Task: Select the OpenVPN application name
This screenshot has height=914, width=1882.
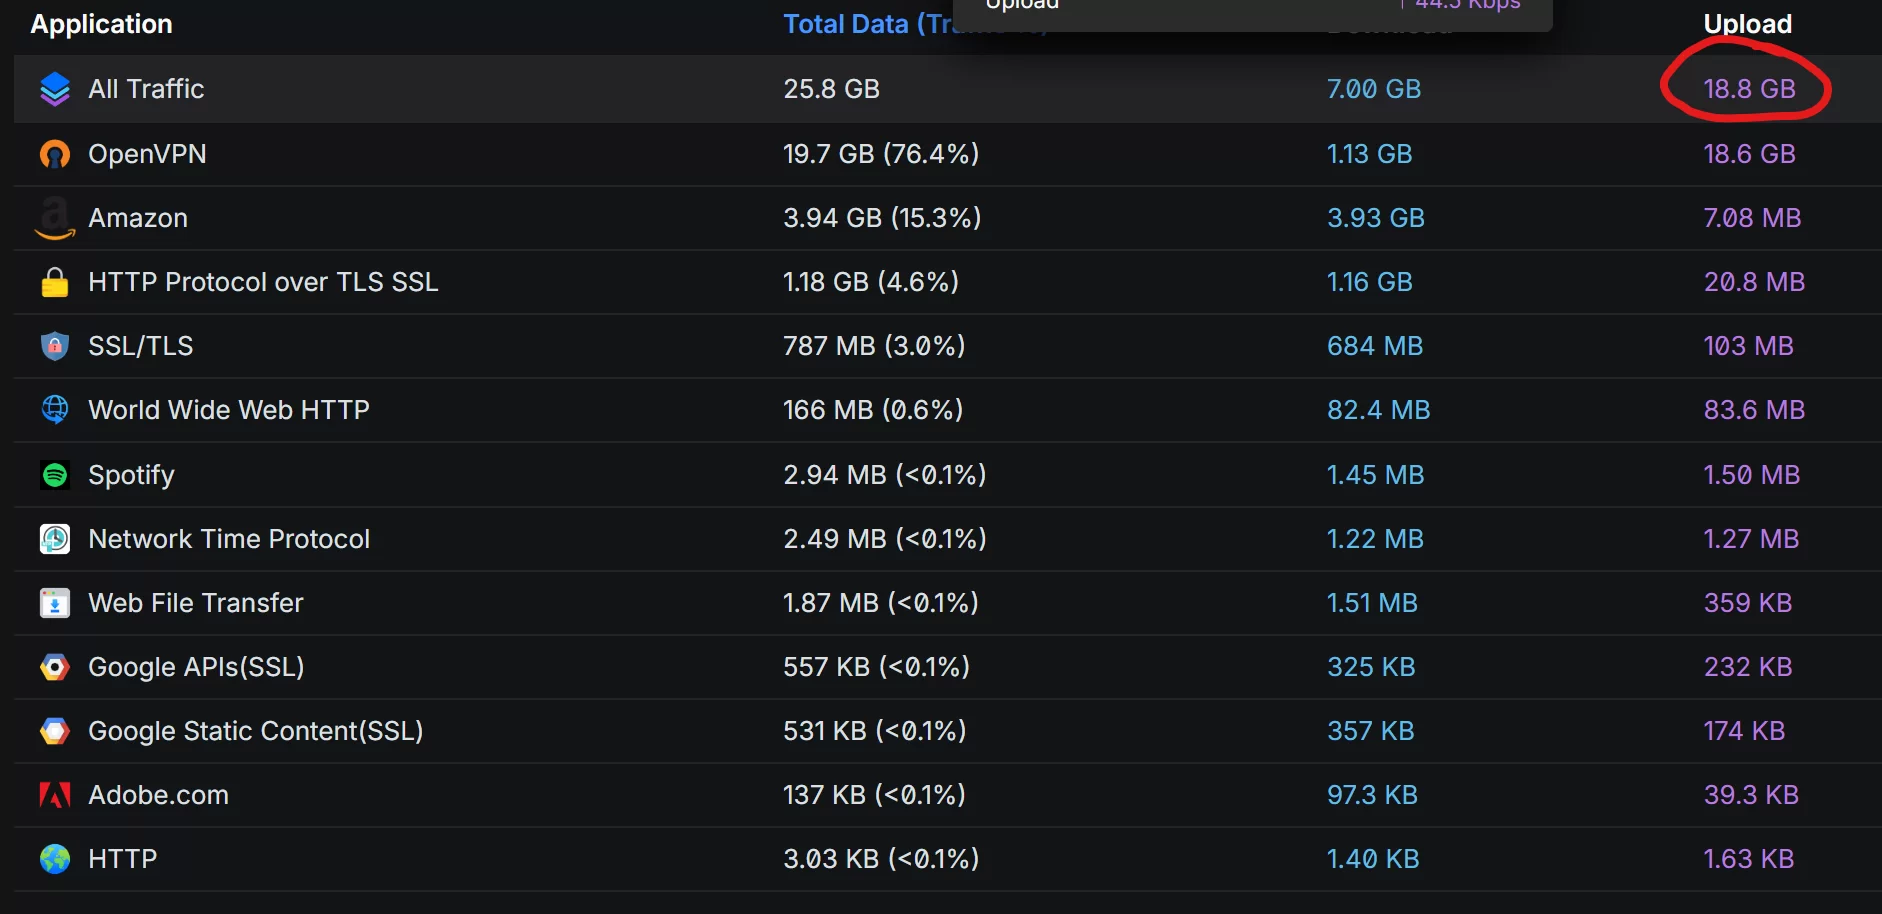Action: click(147, 154)
